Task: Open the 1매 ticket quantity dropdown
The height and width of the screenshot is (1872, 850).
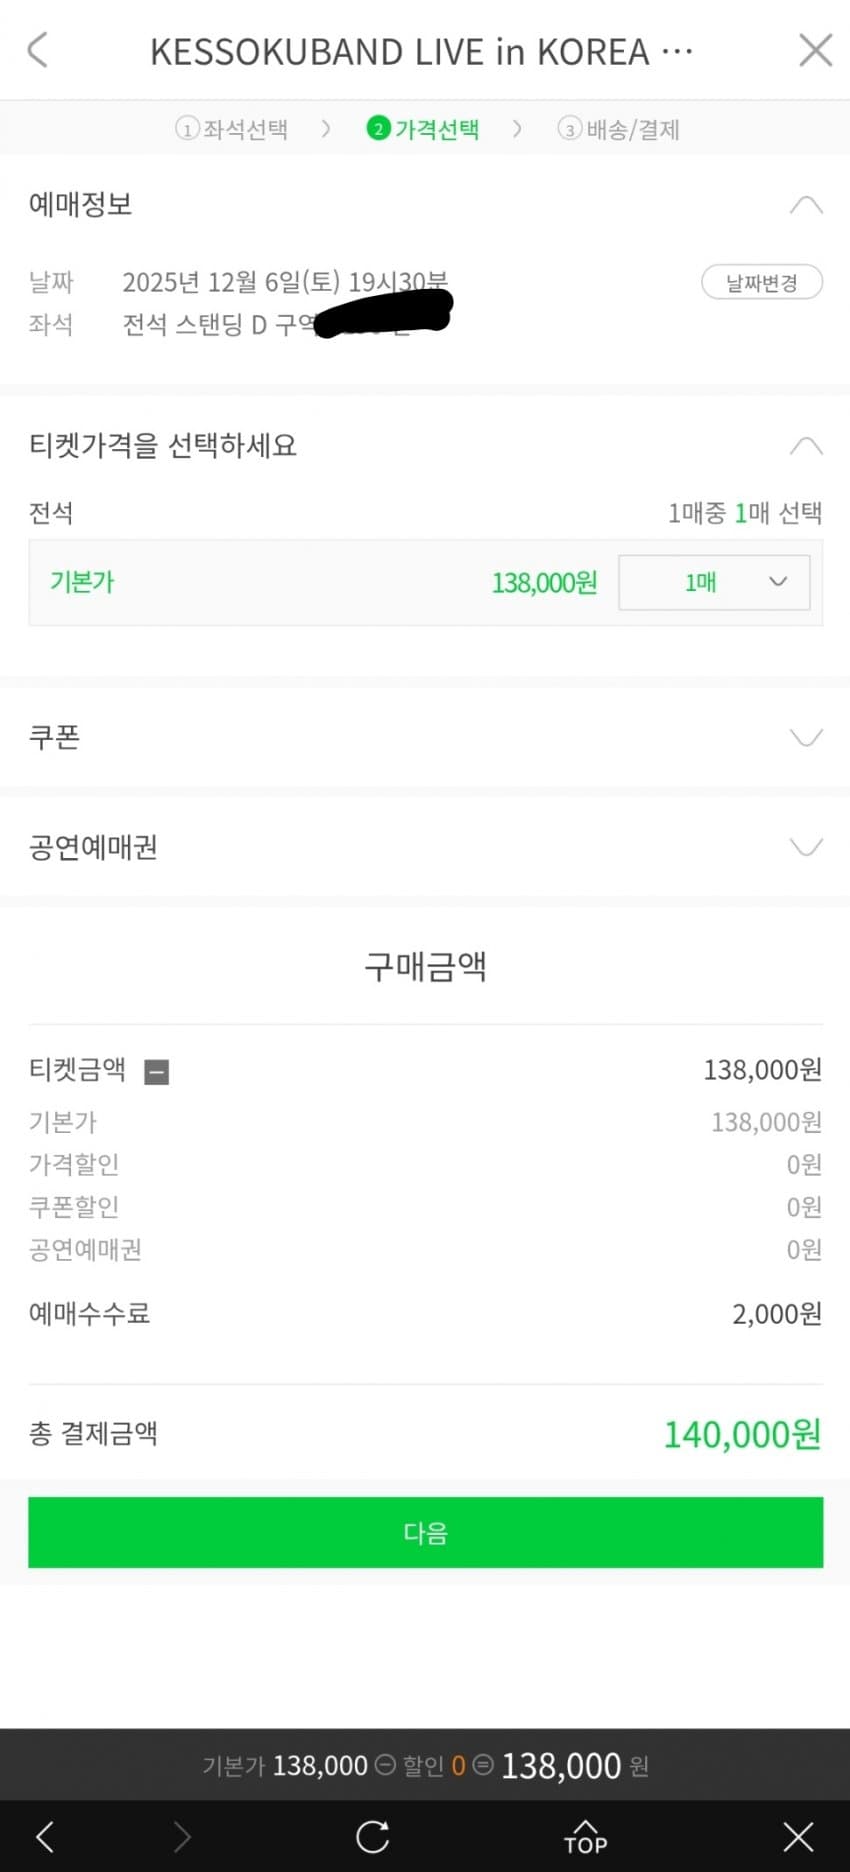Action: tap(714, 582)
